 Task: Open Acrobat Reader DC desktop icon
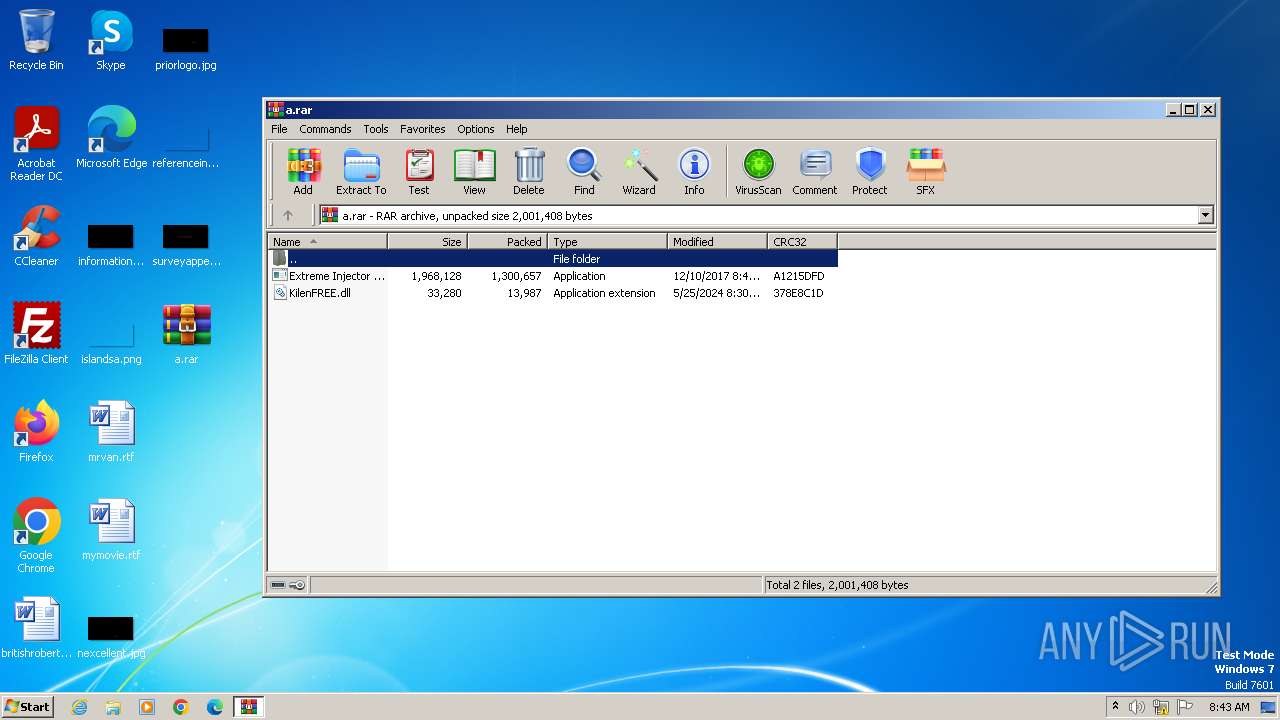click(x=36, y=144)
